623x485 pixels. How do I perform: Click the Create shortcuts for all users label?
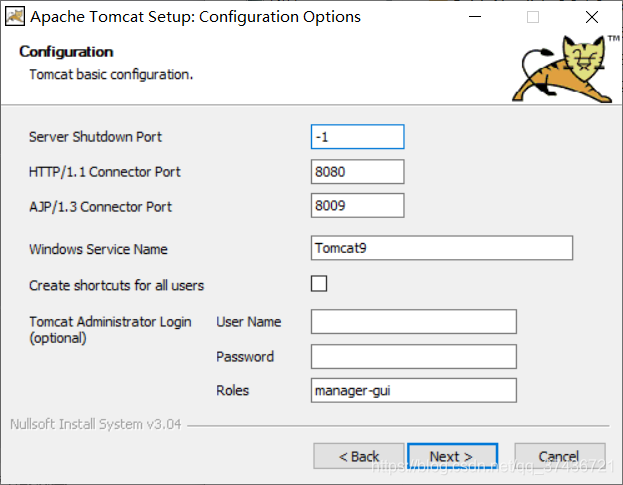click(x=116, y=286)
